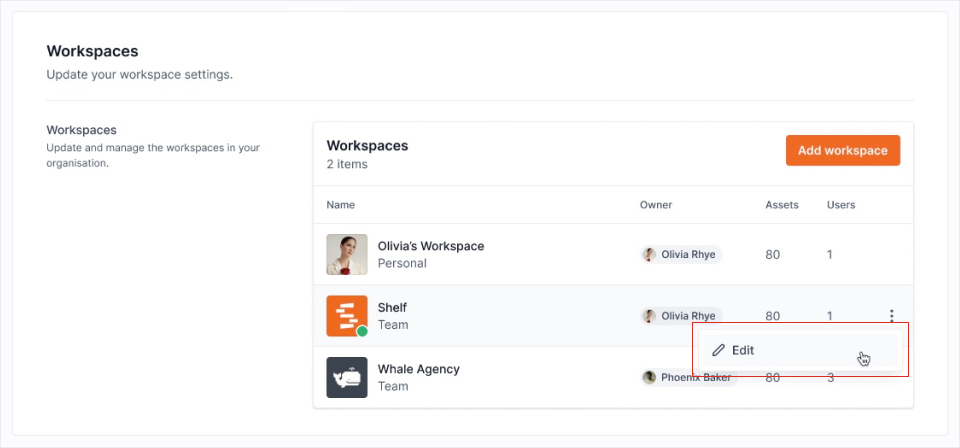Click the green status dot on Shelf logo
Viewport: 960px width, 448px height.
click(362, 331)
